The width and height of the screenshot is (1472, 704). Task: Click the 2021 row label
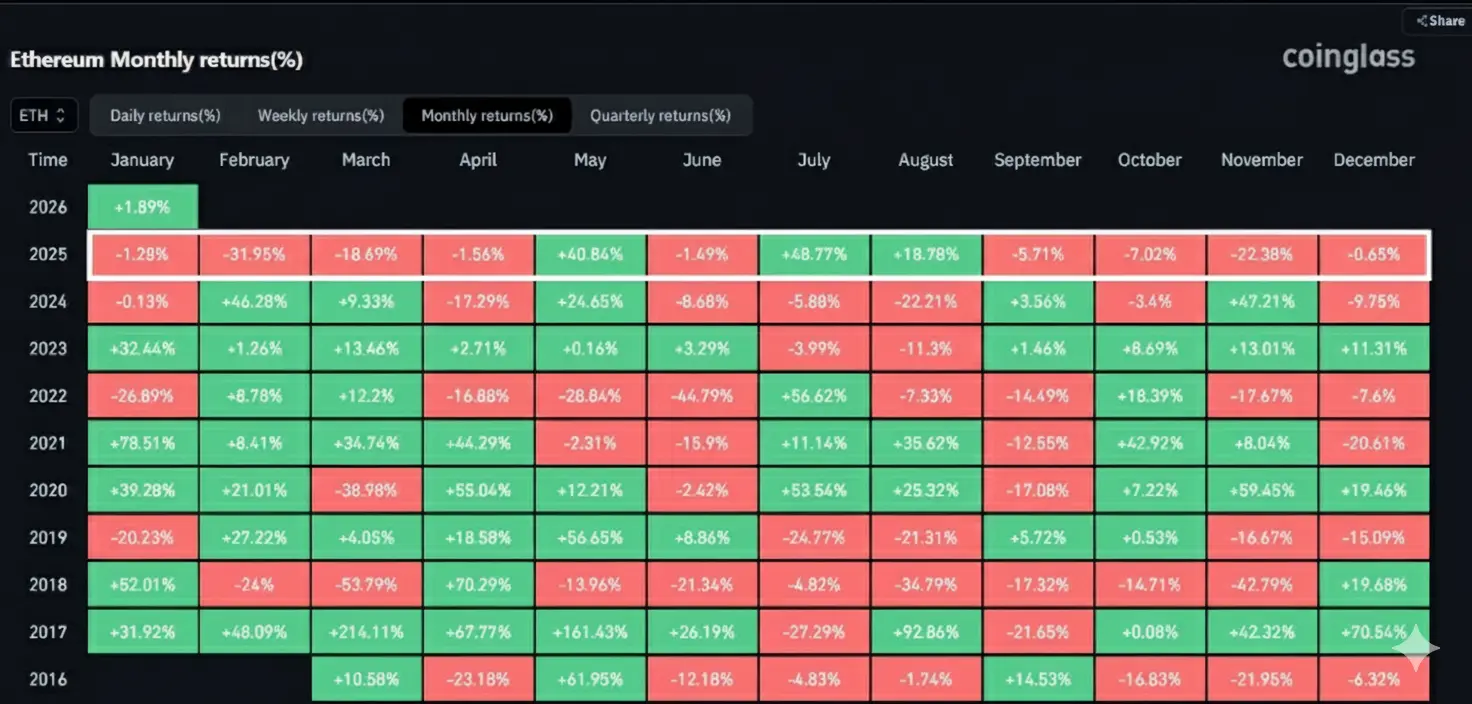(x=48, y=443)
